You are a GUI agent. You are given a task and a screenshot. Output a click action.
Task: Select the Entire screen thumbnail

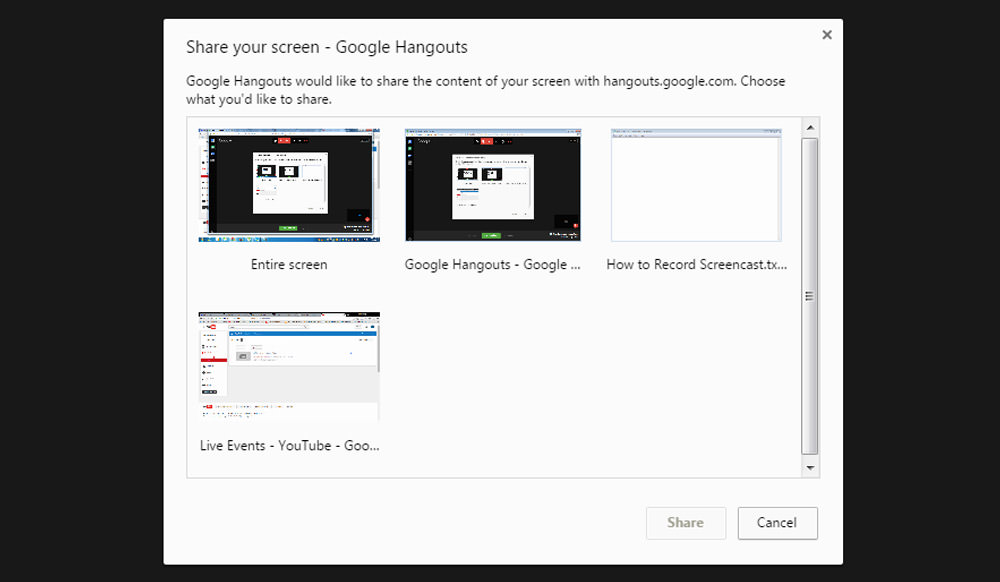[289, 185]
